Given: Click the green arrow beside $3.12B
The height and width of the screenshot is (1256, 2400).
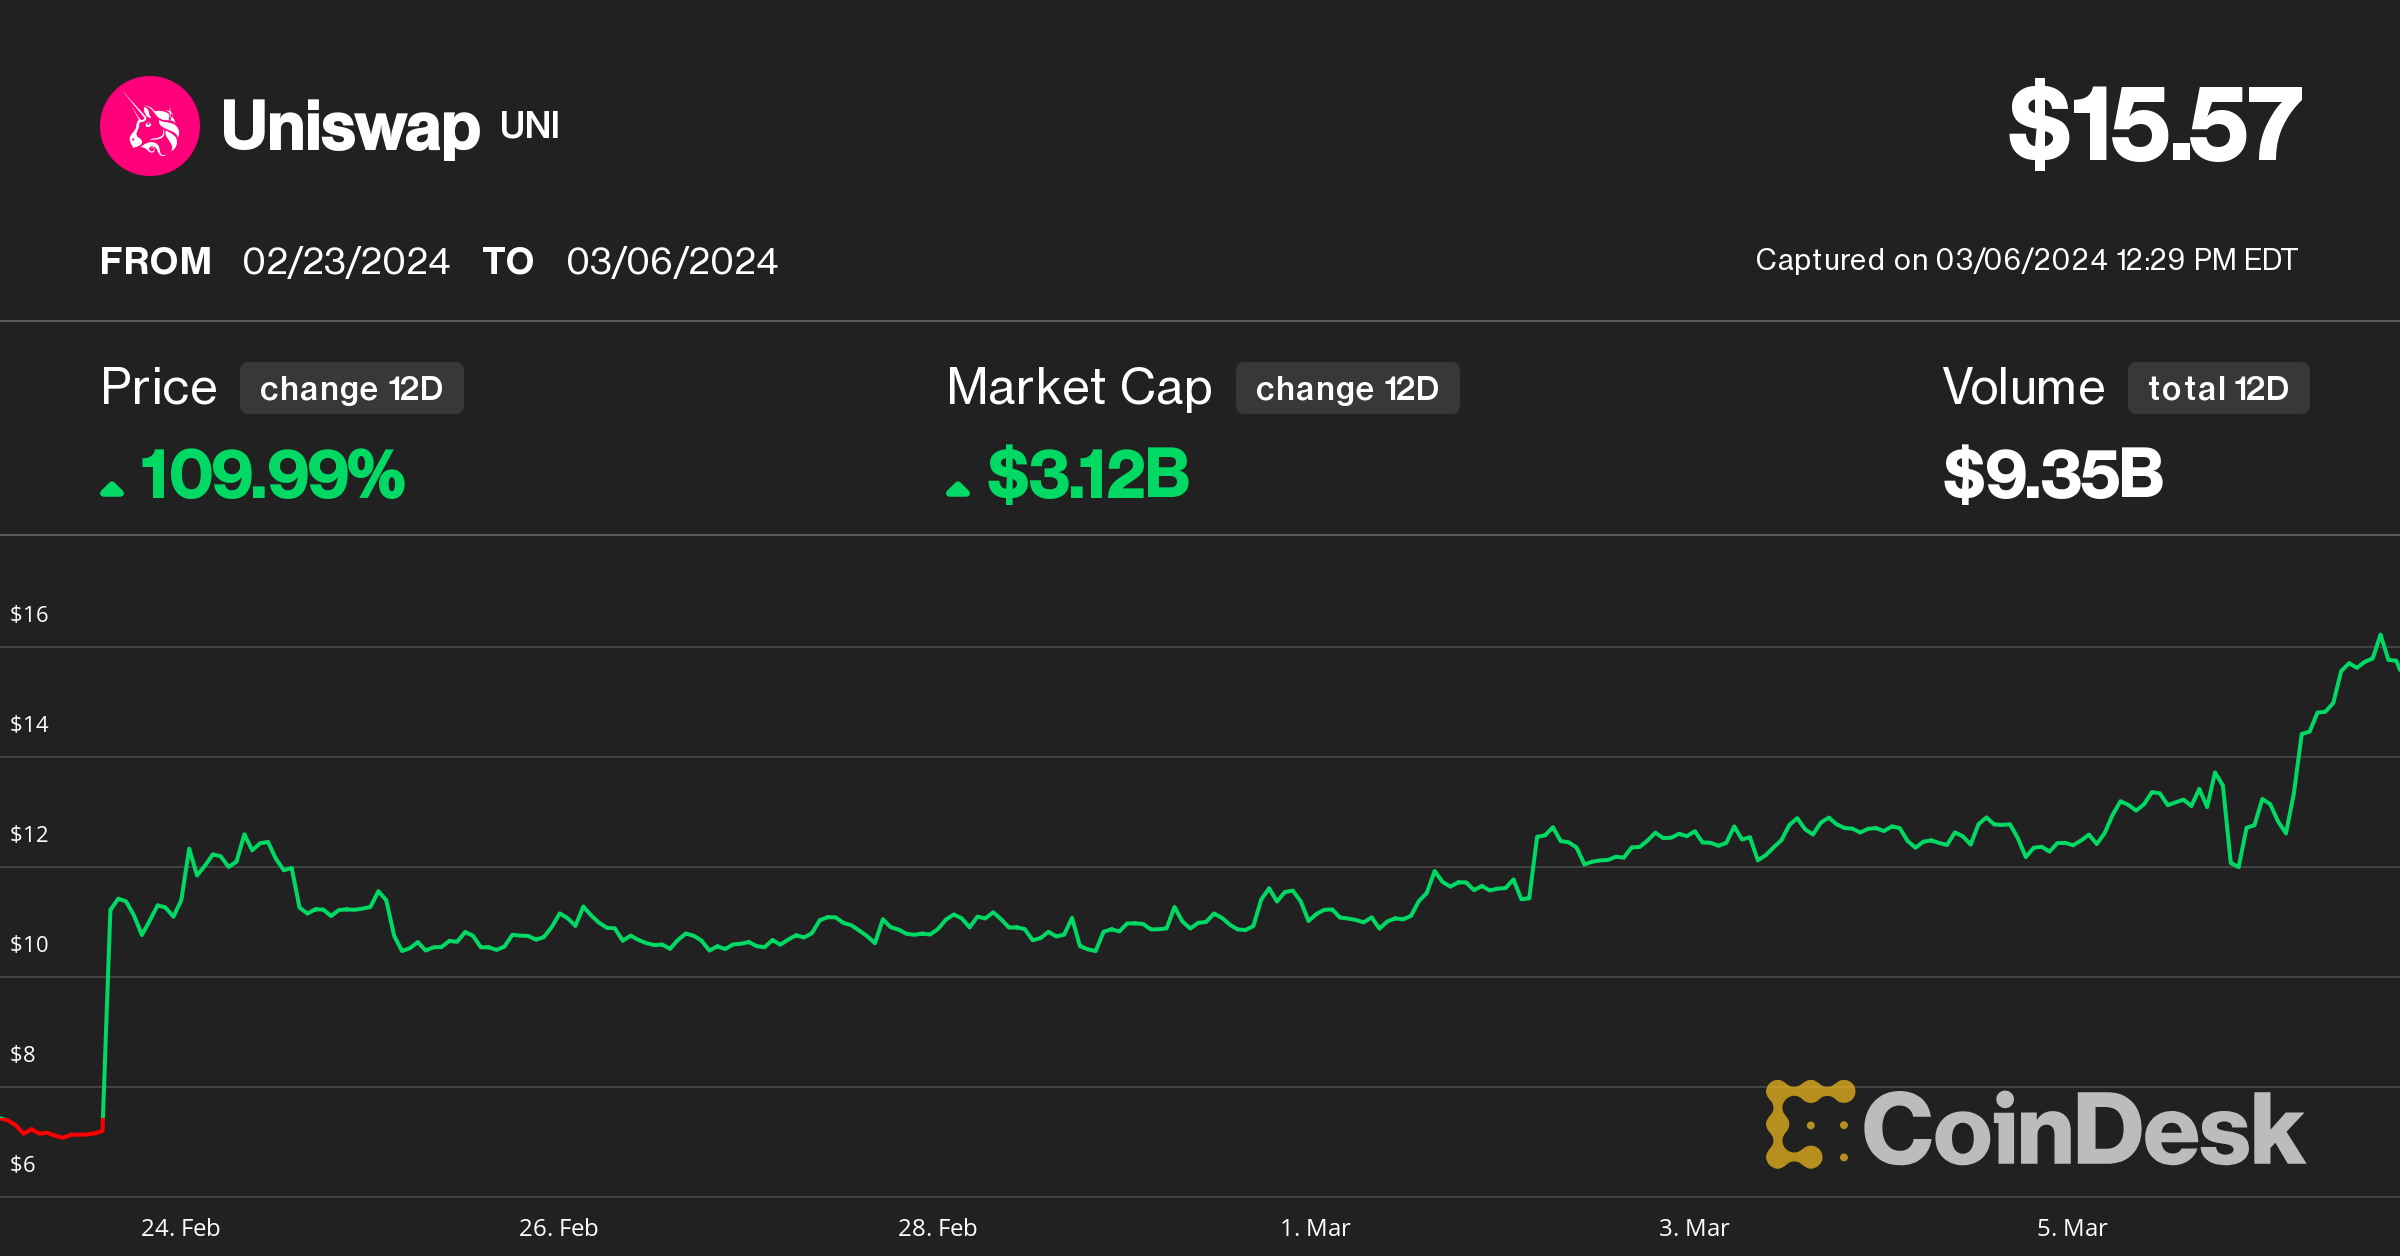Looking at the screenshot, I should 958,488.
